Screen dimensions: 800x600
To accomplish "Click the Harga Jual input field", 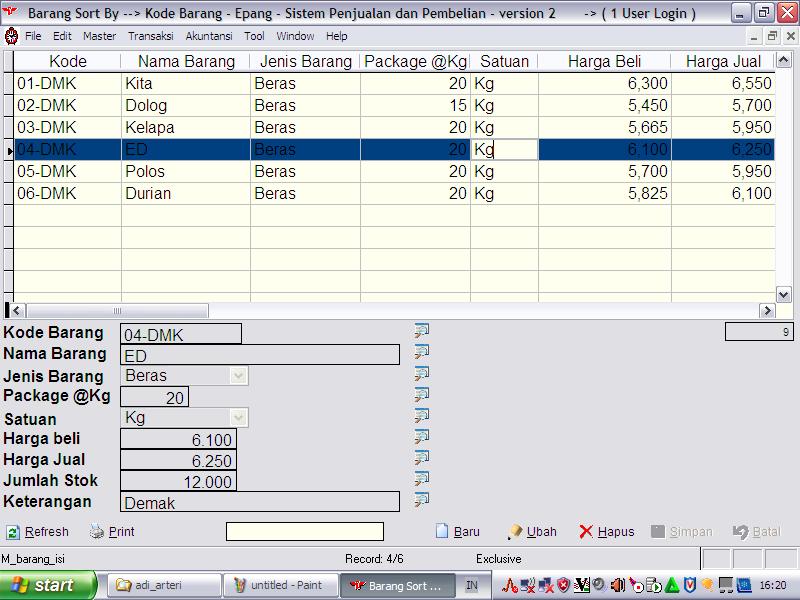I will 178,461.
